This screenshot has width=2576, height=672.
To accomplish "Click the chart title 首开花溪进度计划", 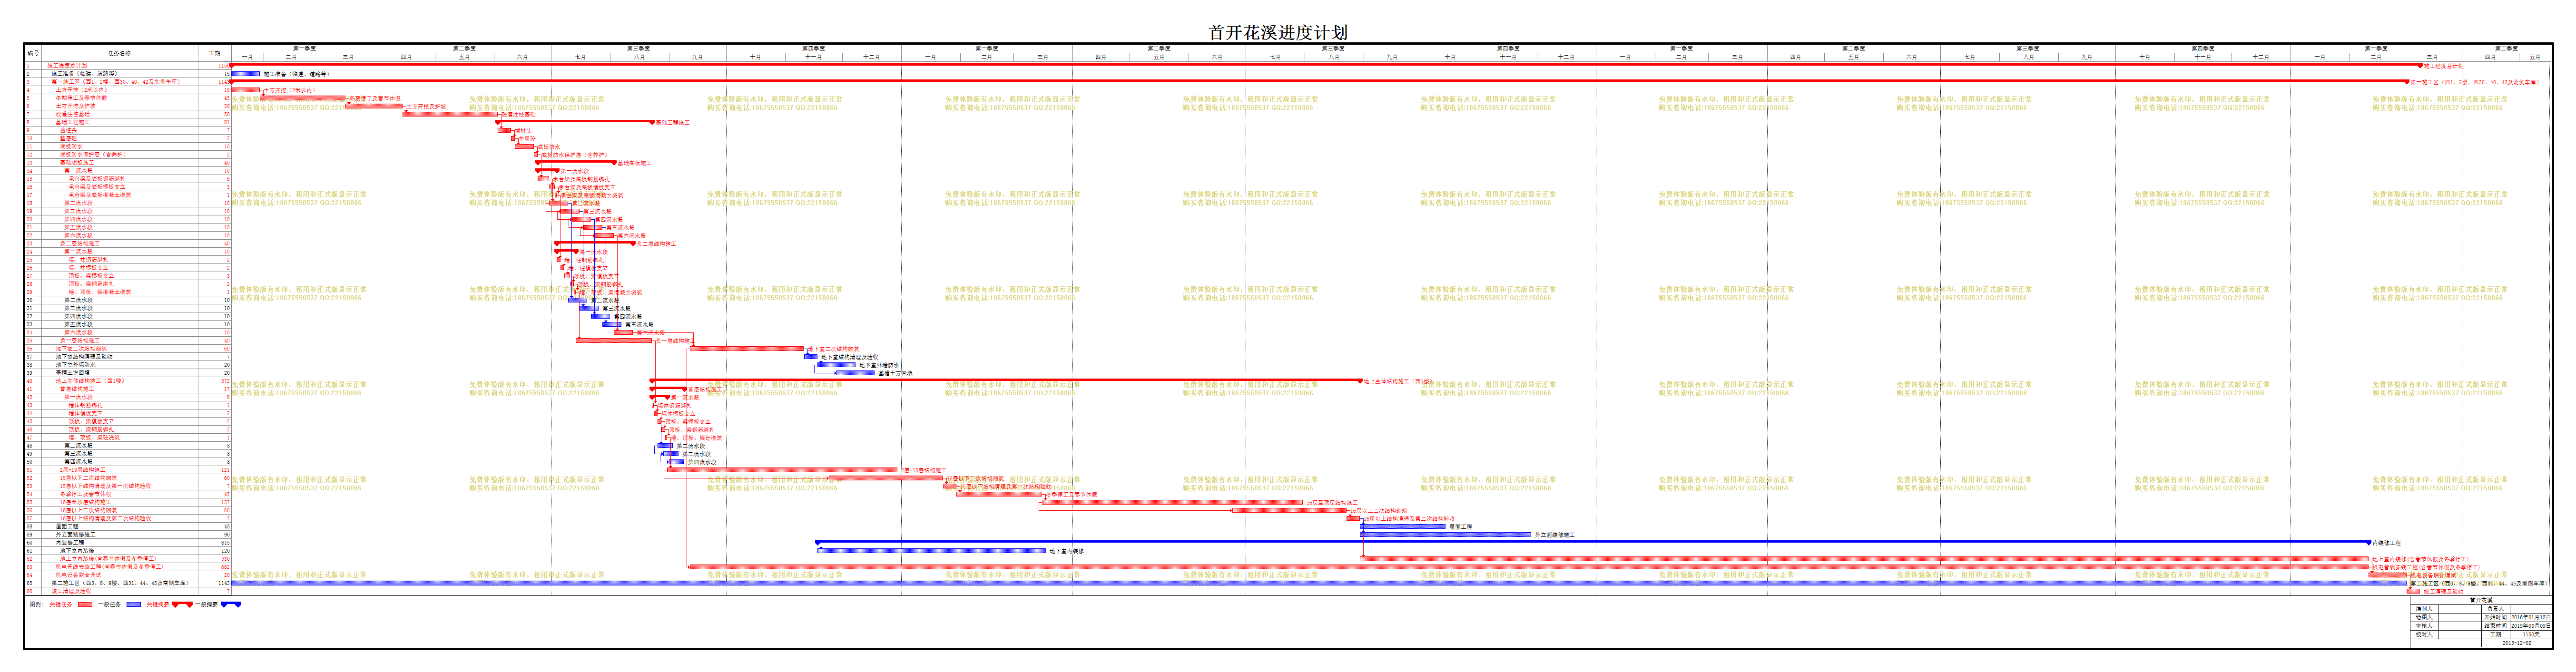I will click(x=1278, y=32).
